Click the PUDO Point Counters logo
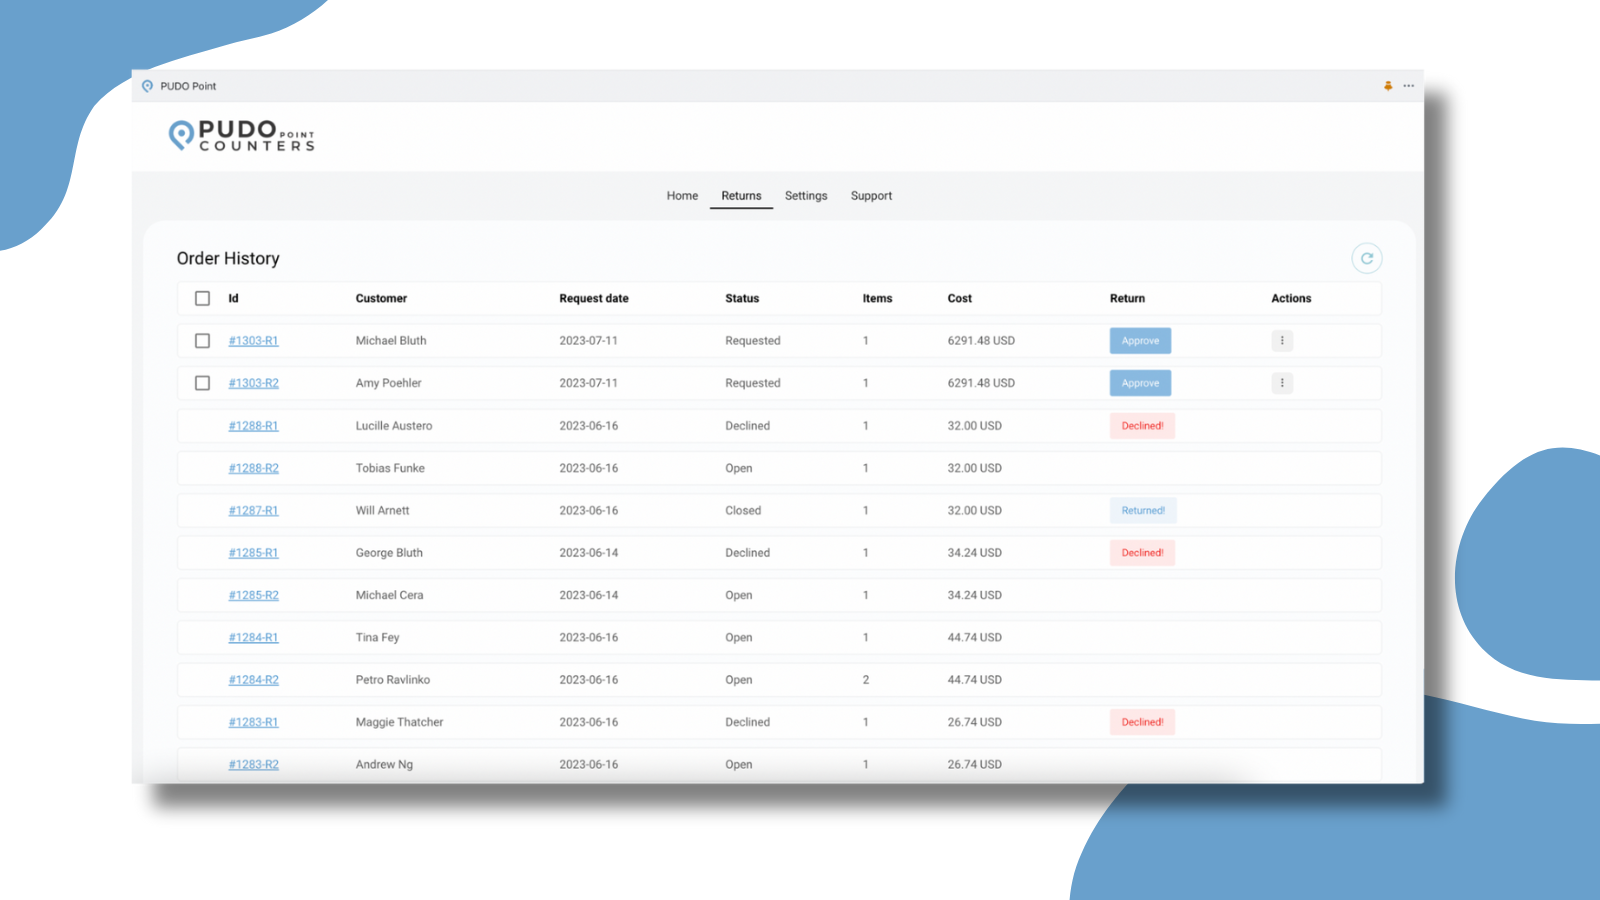 tap(242, 135)
